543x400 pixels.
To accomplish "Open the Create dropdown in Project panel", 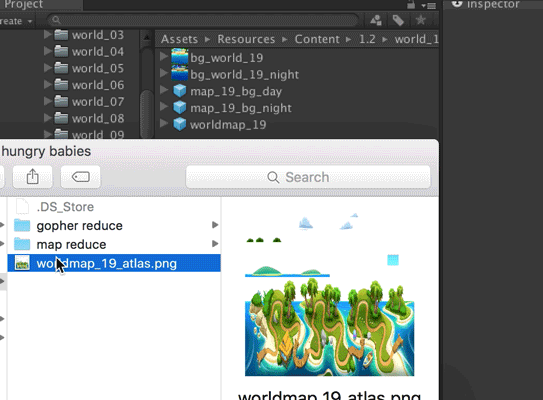I will coord(16,21).
